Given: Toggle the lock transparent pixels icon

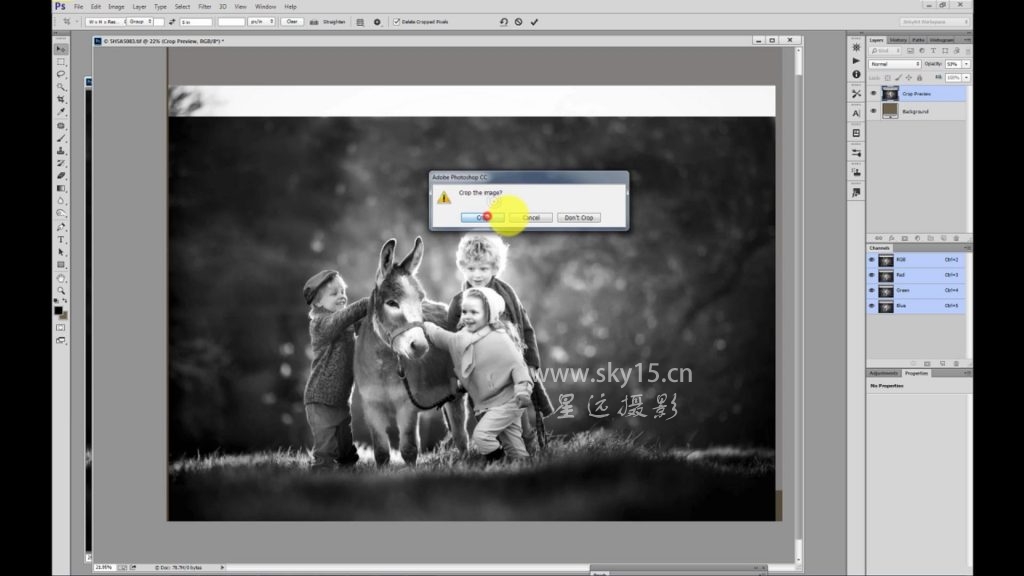Looking at the screenshot, I should click(x=888, y=78).
